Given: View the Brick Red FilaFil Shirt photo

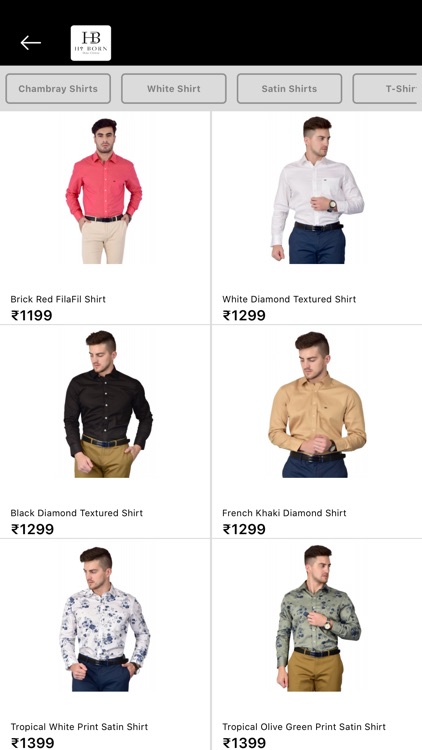Looking at the screenshot, I should pos(104,190).
